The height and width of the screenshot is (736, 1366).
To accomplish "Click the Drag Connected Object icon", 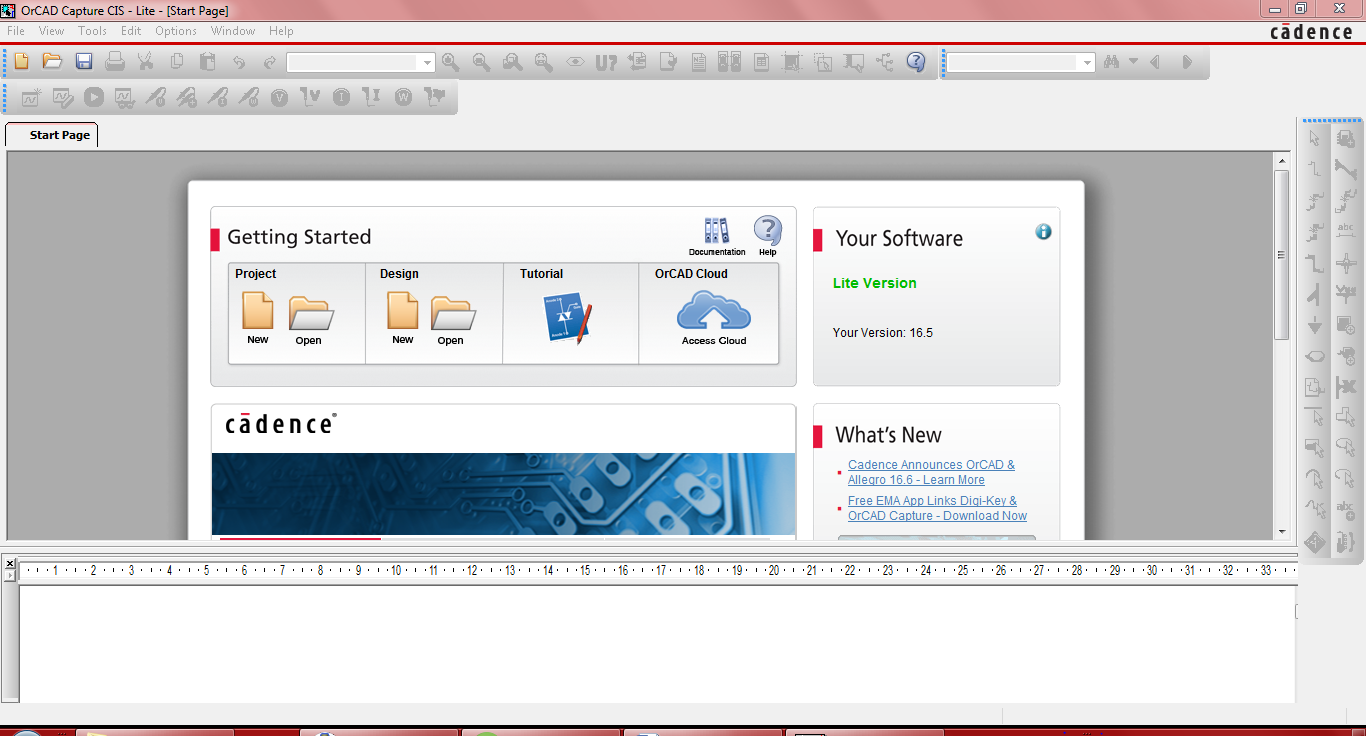I will (x=854, y=62).
